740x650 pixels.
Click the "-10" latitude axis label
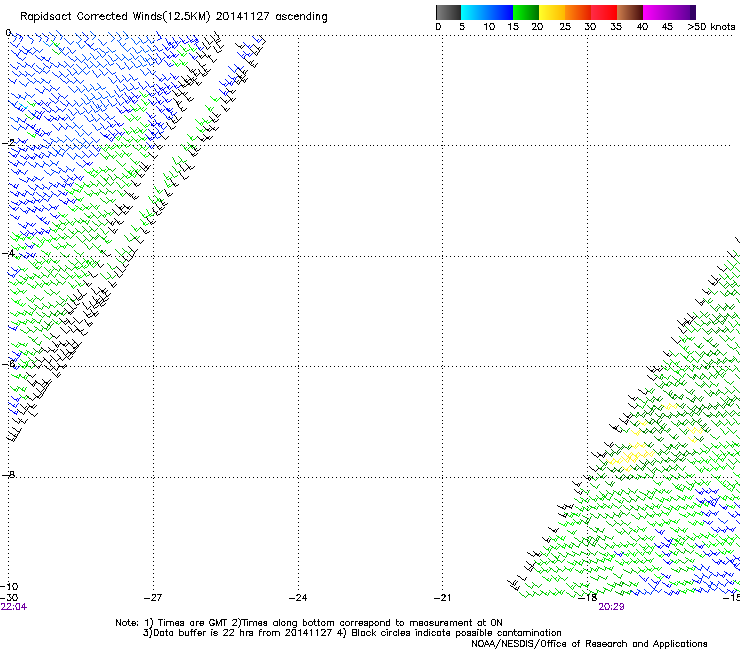pyautogui.click(x=9, y=587)
